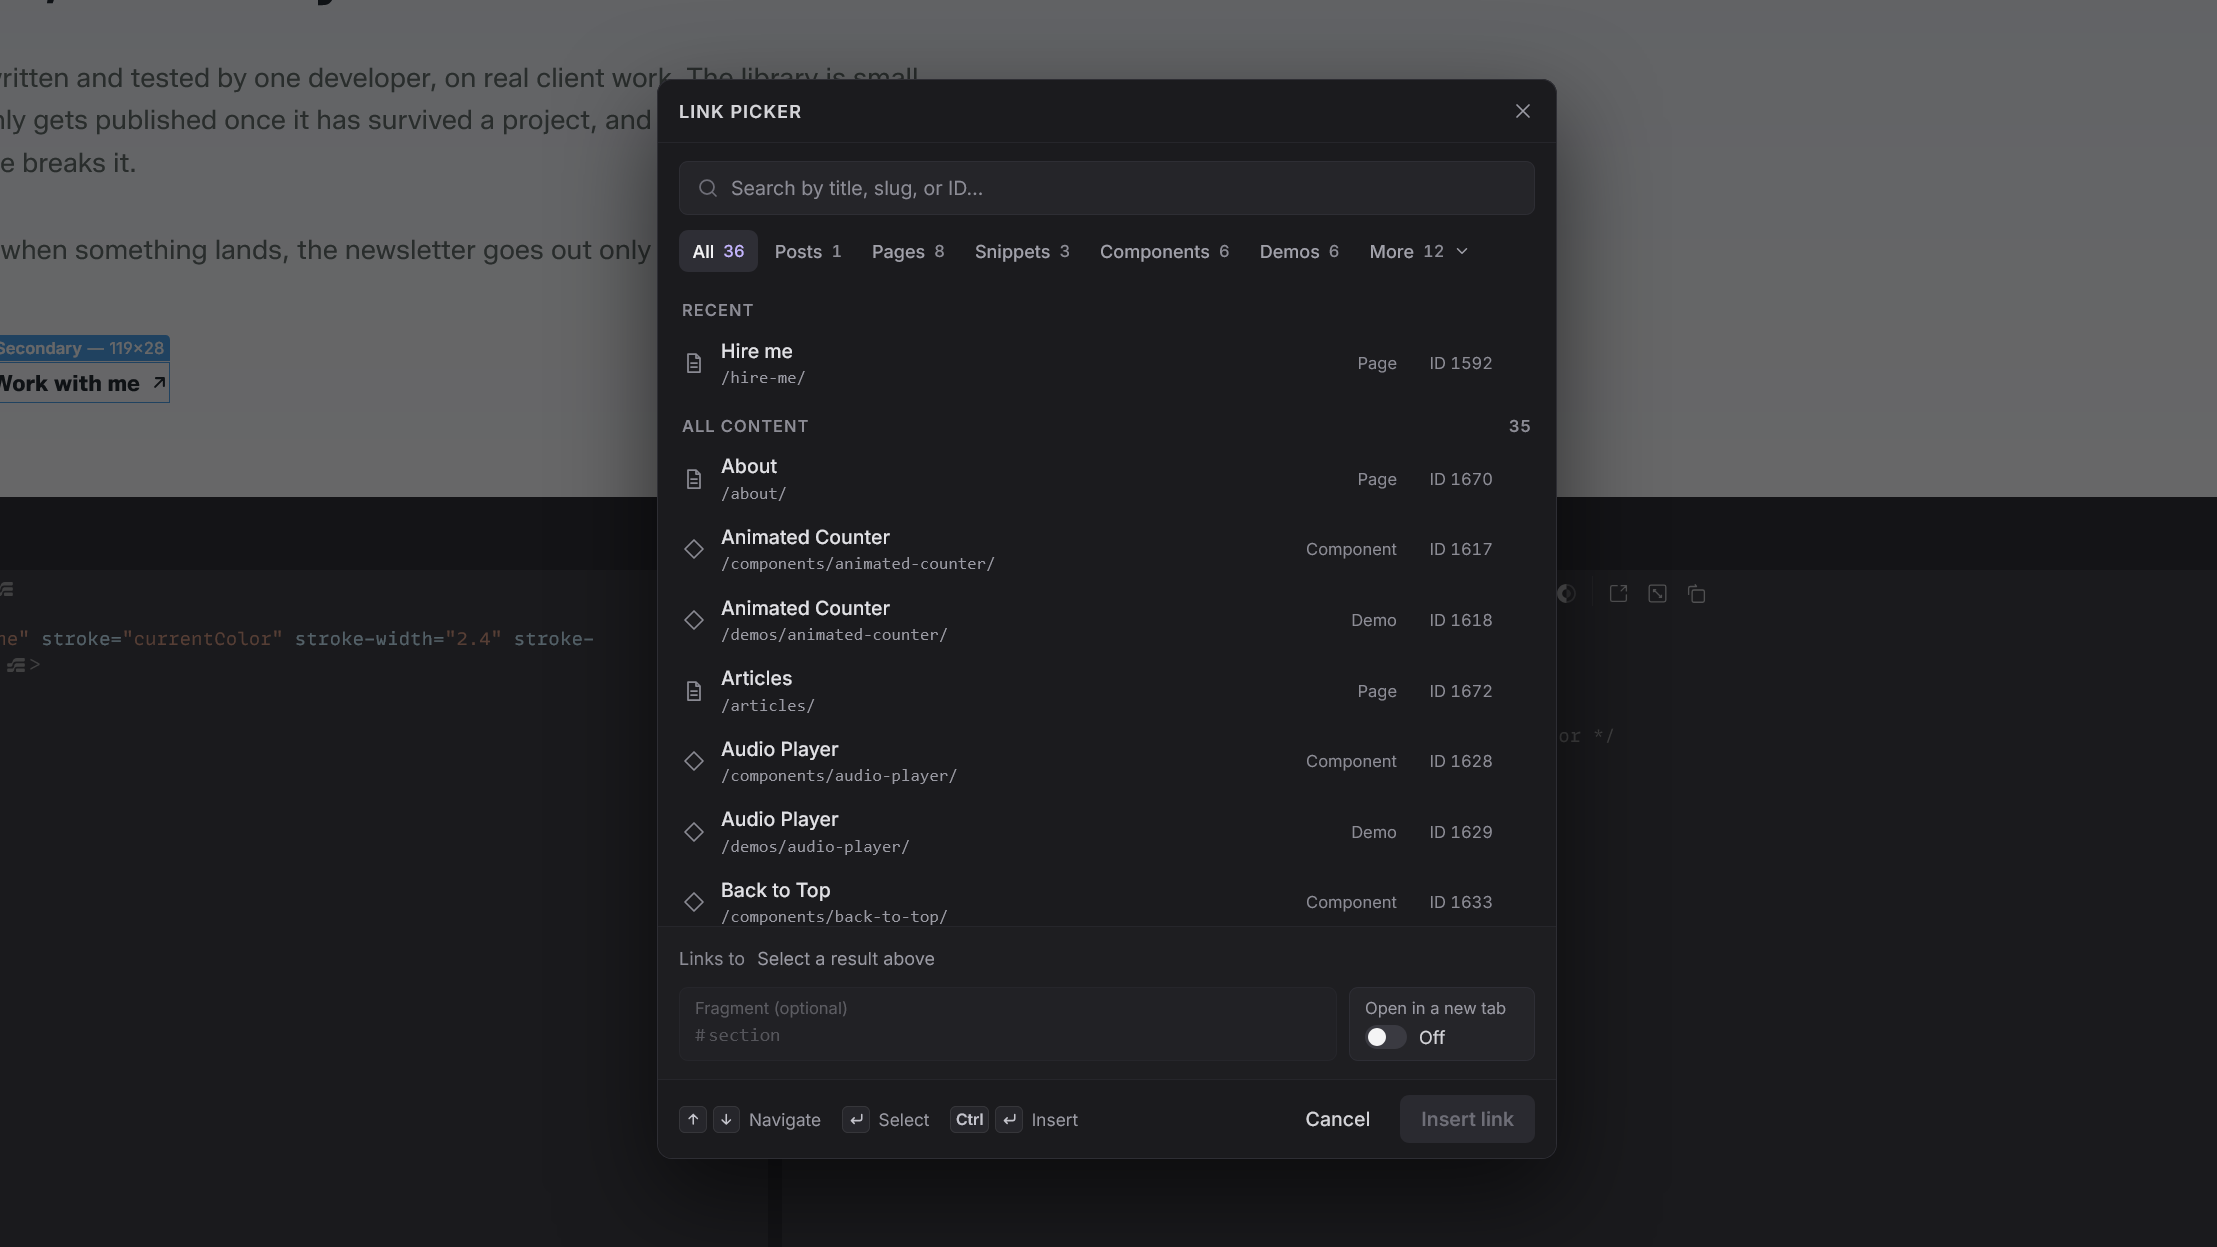Open preview in new window icon behind dialog
2217x1247 pixels.
tap(1618, 594)
